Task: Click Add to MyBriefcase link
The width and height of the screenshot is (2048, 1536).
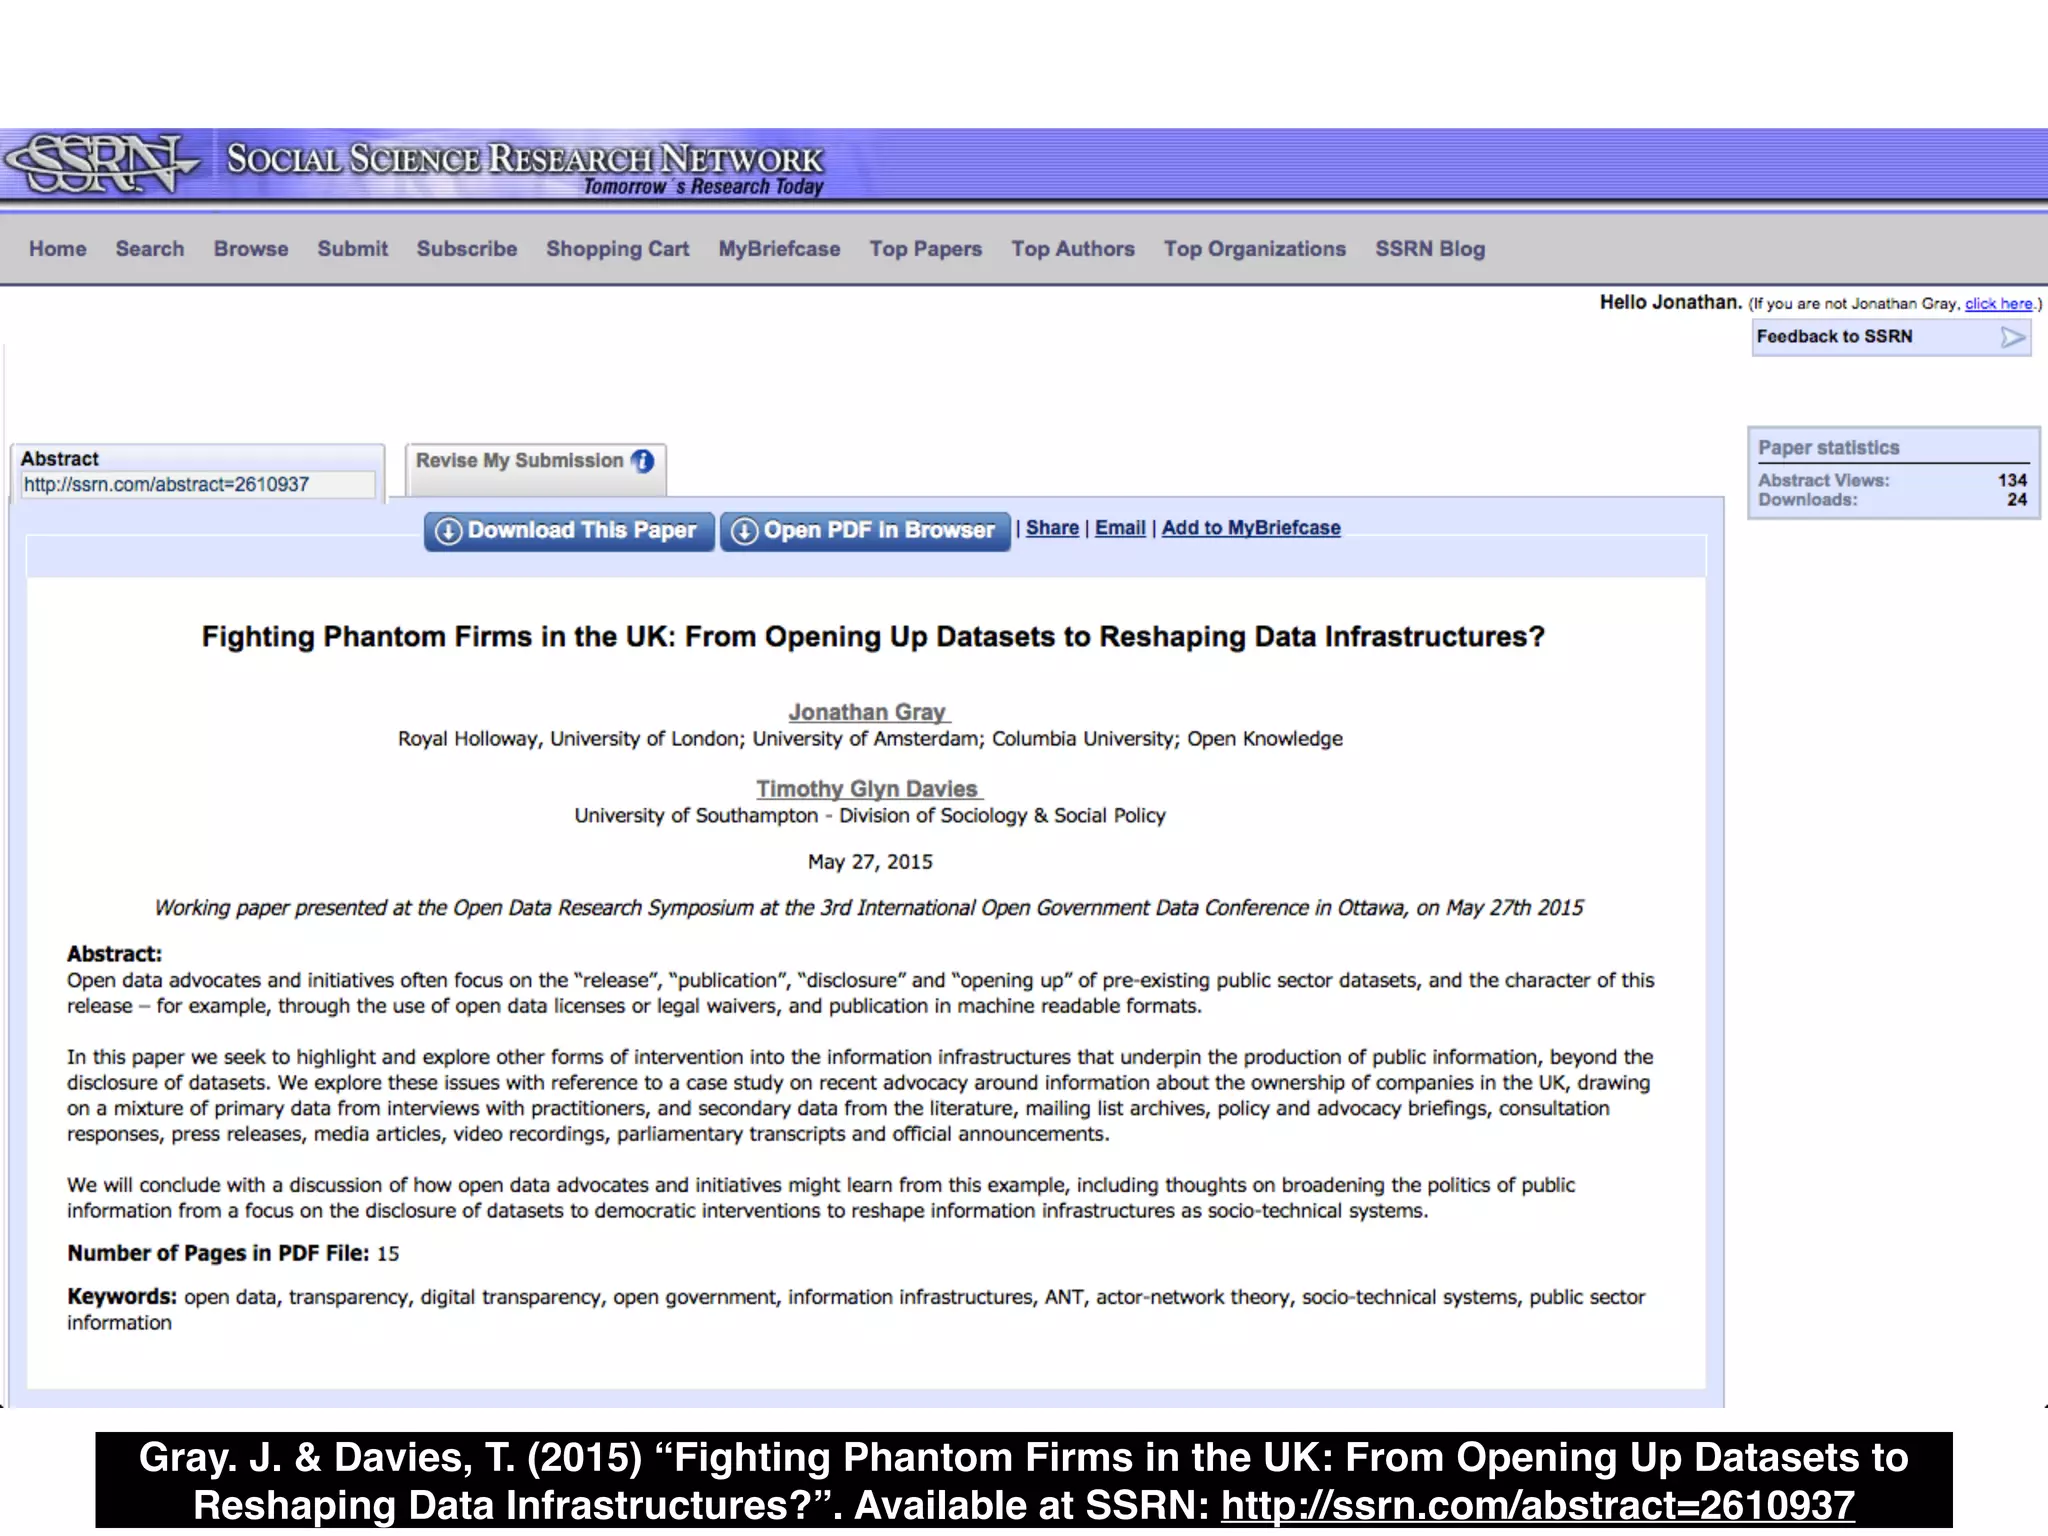Action: [x=1250, y=528]
